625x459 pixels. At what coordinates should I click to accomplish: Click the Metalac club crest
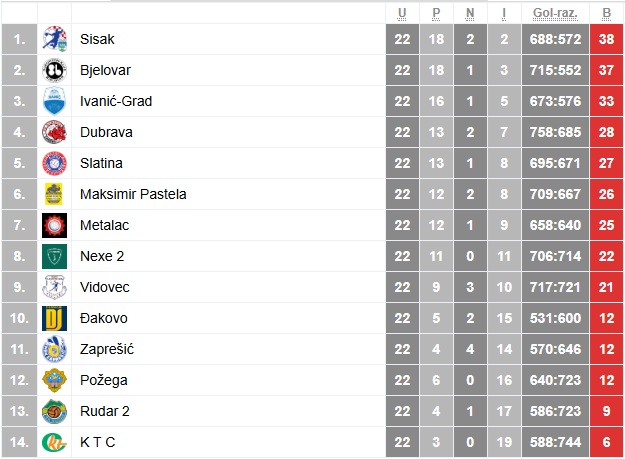54,226
